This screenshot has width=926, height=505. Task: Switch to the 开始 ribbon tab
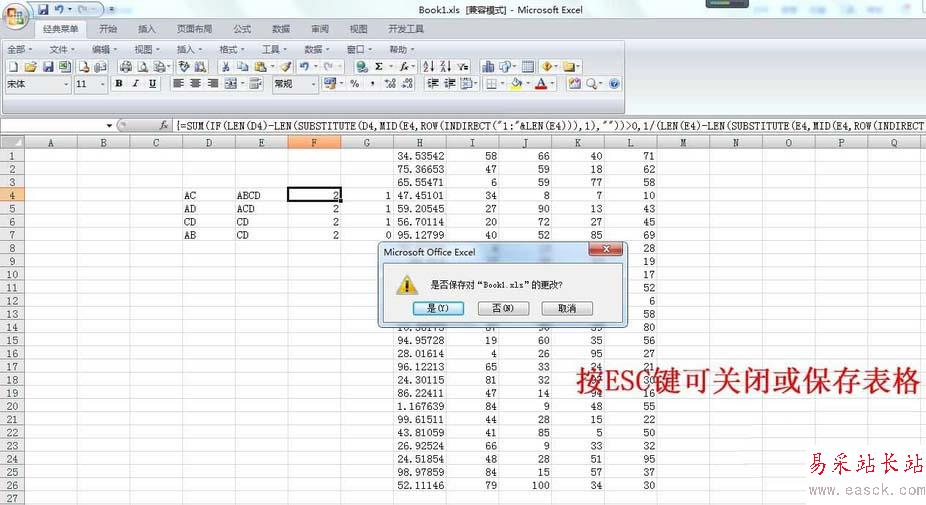pos(108,29)
